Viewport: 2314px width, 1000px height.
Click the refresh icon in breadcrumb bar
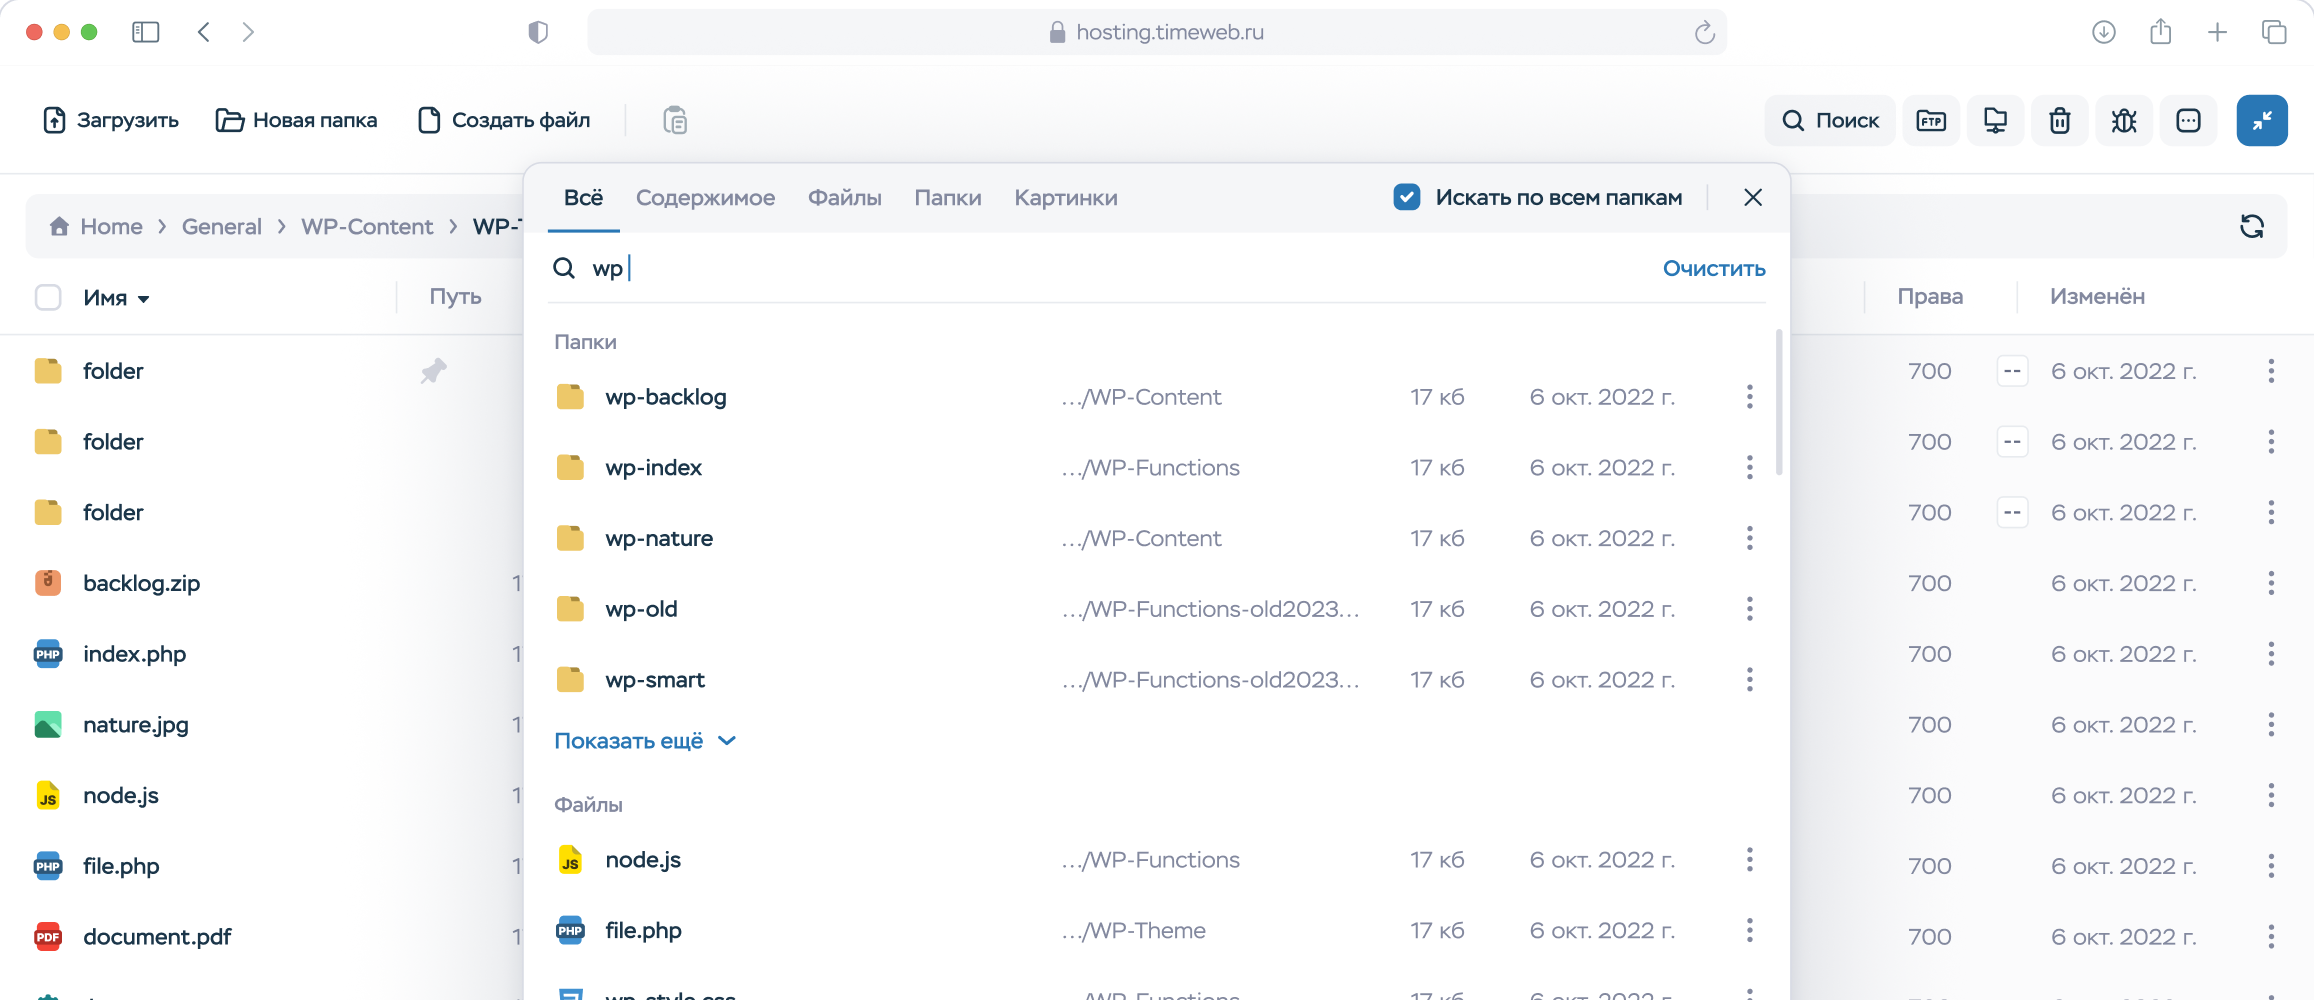pyautogui.click(x=2251, y=227)
